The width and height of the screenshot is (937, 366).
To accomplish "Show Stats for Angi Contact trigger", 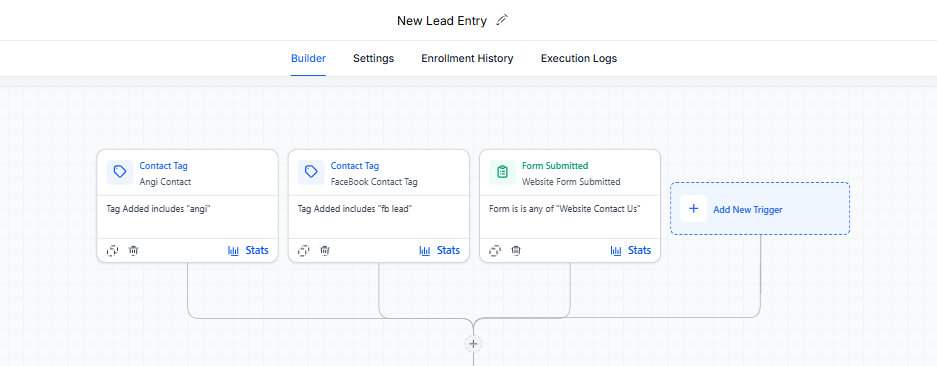I will tap(249, 251).
